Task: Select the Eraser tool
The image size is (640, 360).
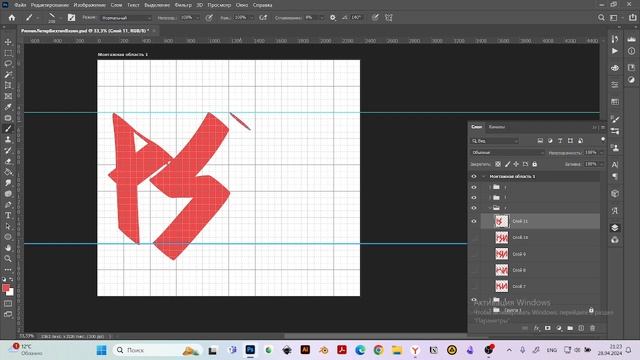Action: pyautogui.click(x=8, y=161)
